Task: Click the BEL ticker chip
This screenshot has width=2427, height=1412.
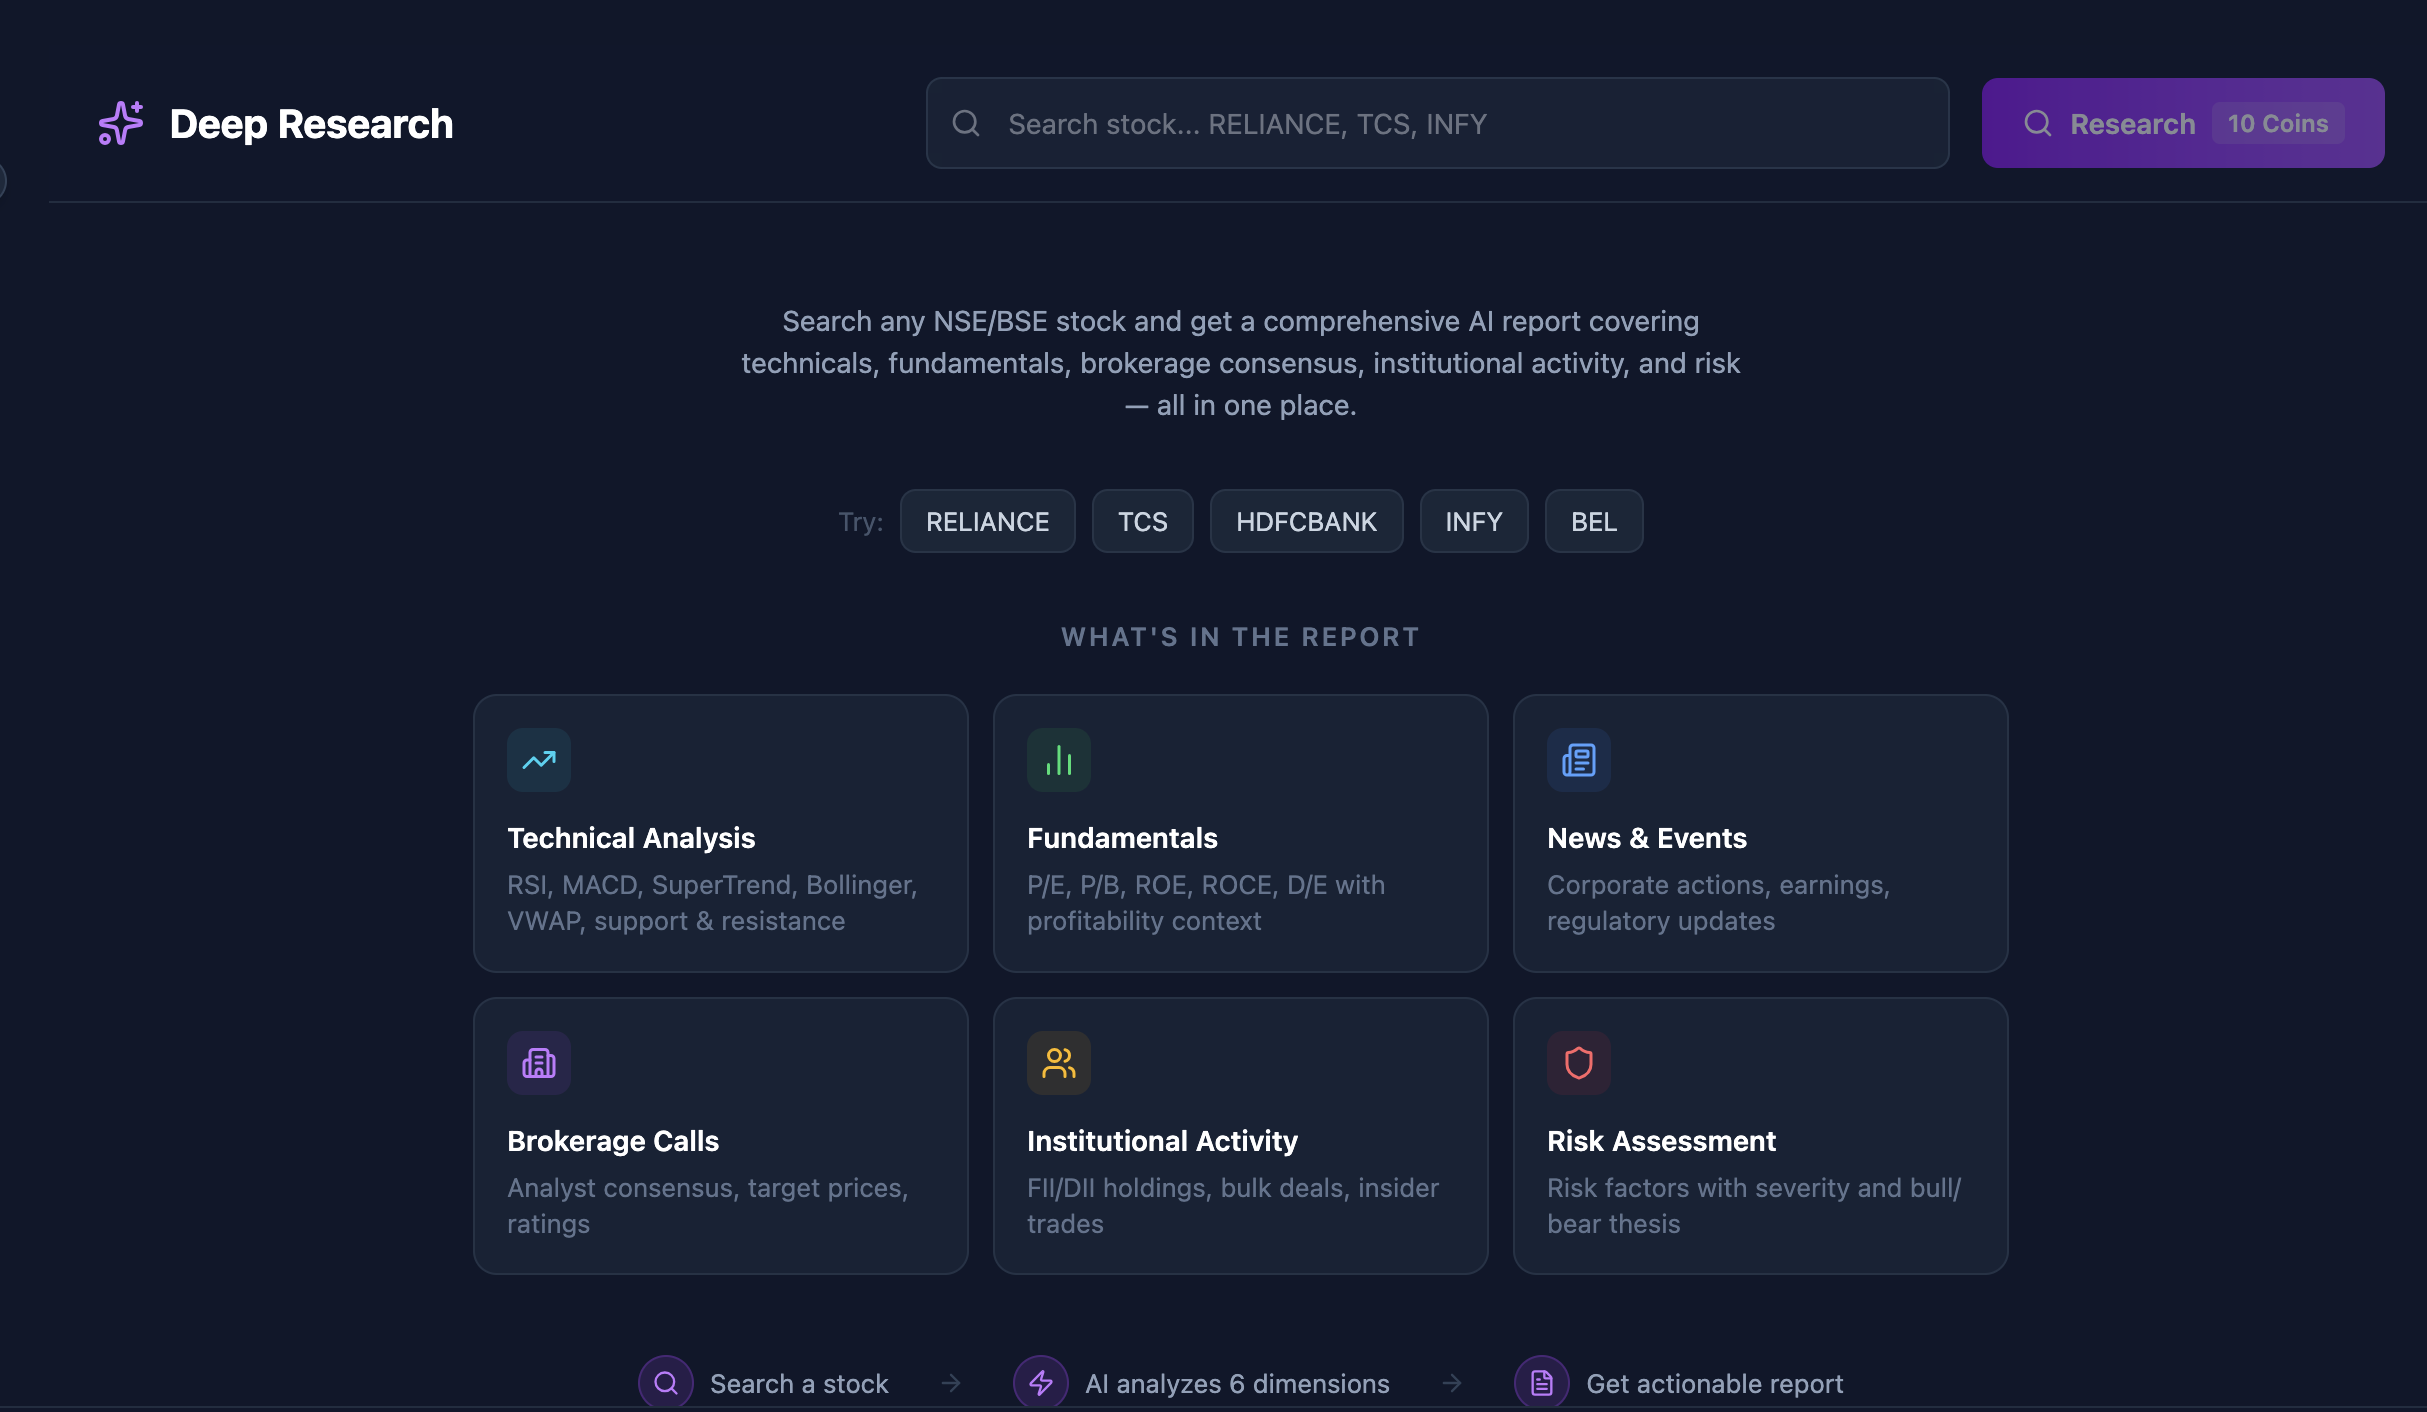Action: [1593, 521]
